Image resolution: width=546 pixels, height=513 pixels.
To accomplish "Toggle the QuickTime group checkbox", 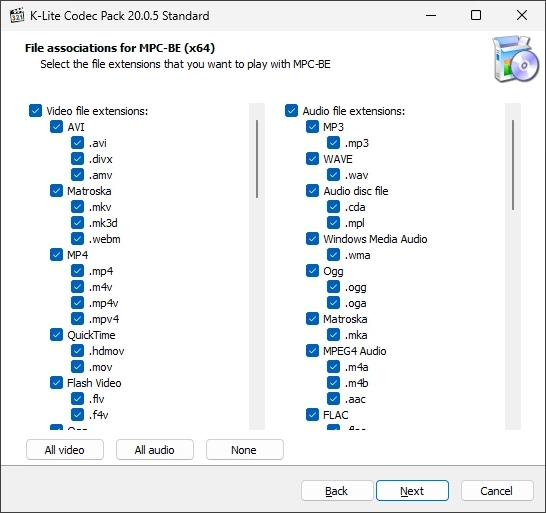I will point(56,335).
